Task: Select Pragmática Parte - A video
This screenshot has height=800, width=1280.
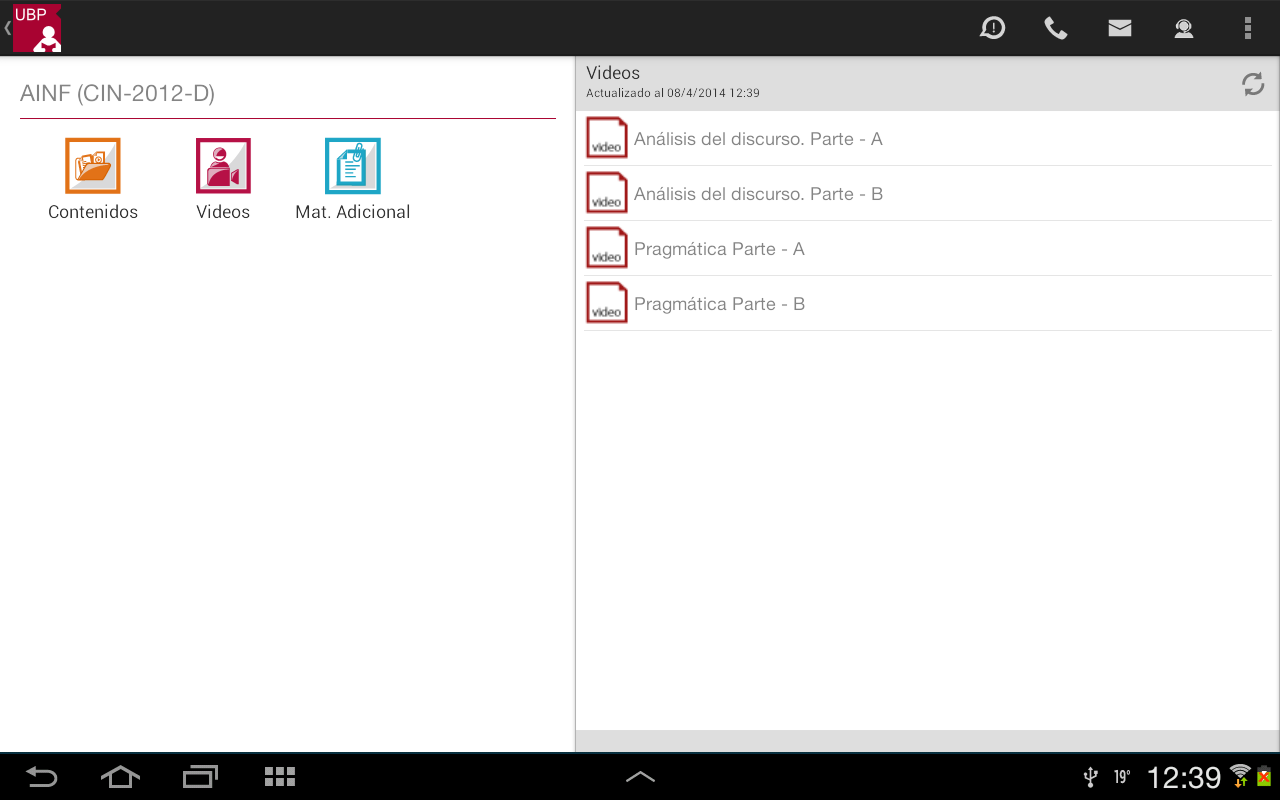Action: tap(719, 249)
